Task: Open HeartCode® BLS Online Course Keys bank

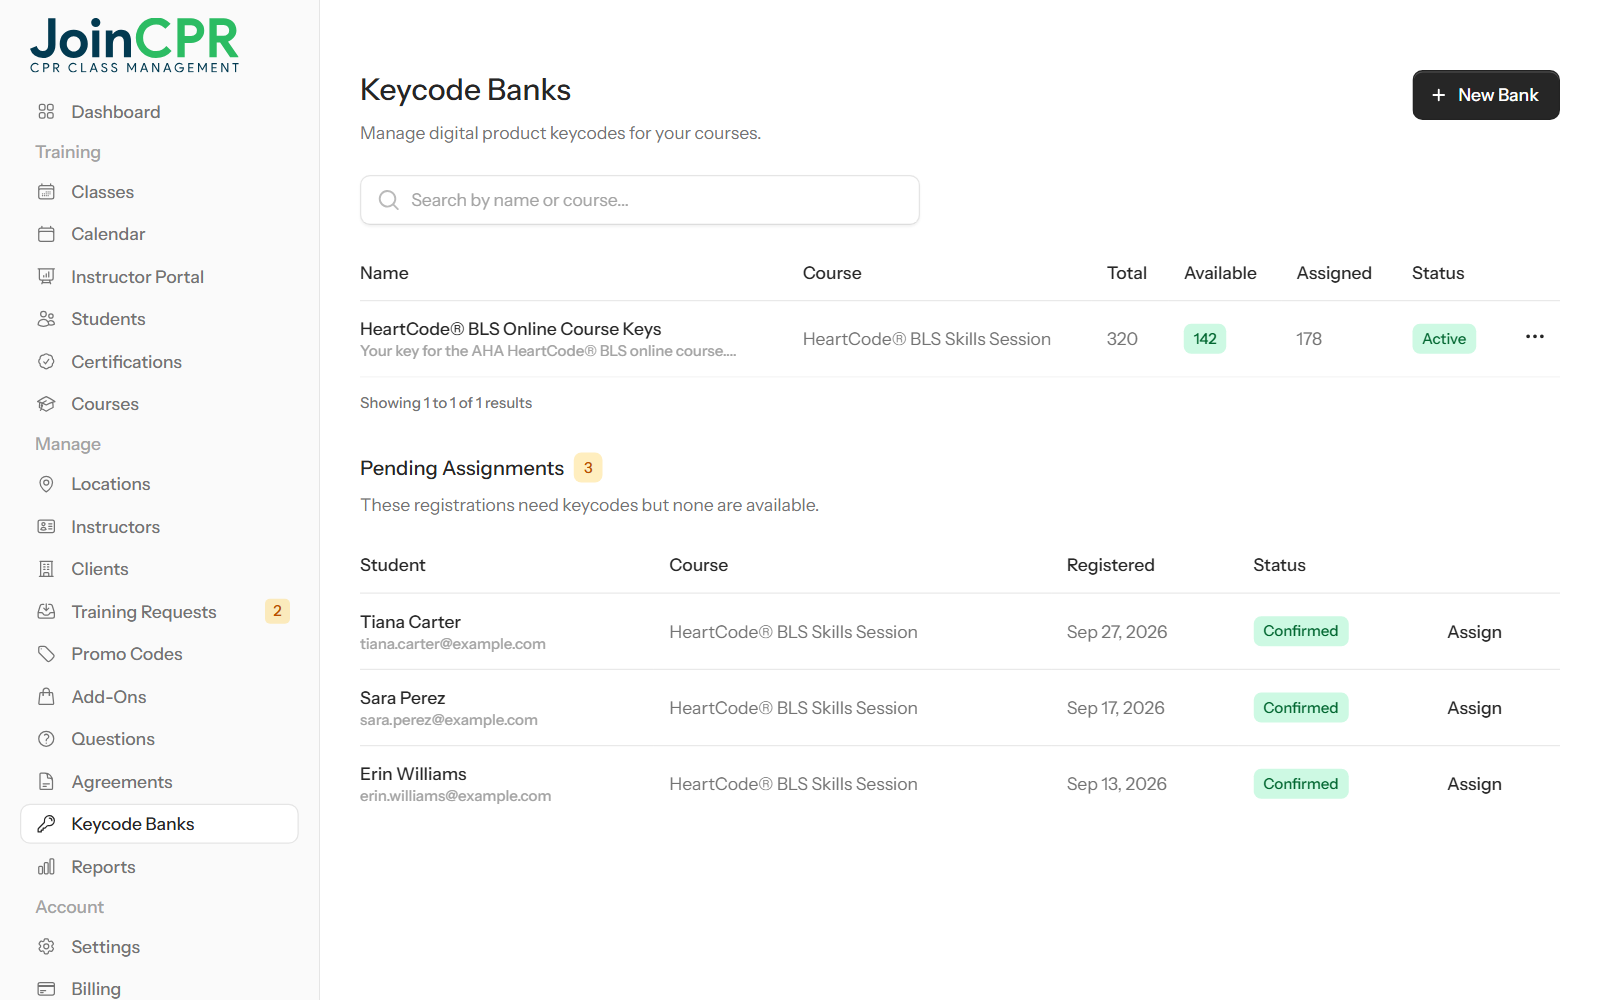Action: 510,329
